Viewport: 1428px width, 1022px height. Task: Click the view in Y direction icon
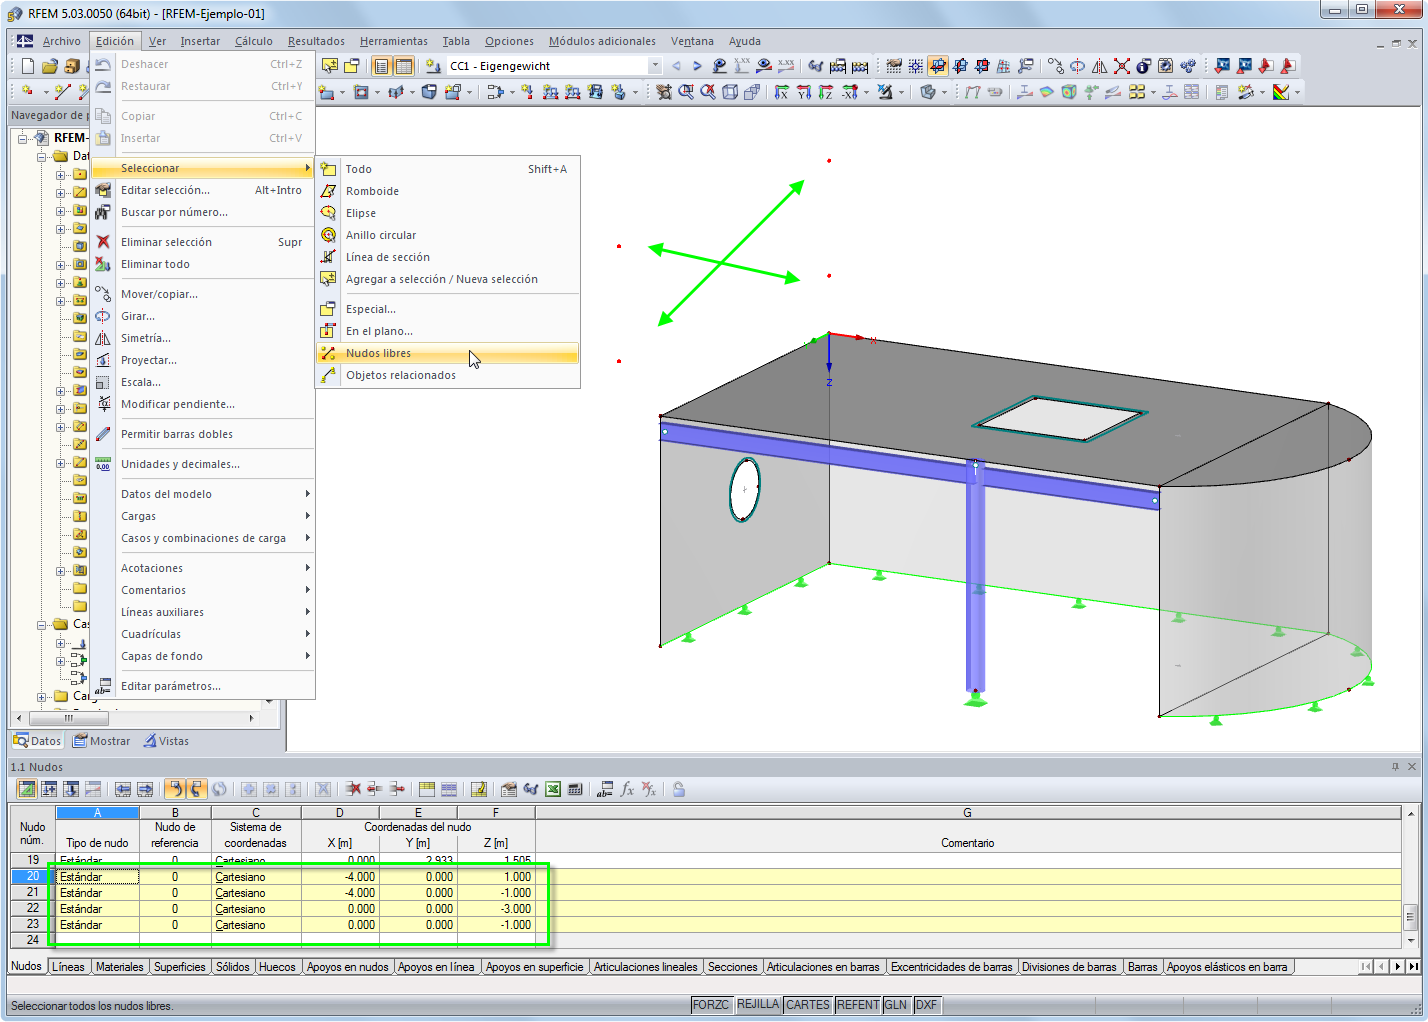coord(804,92)
